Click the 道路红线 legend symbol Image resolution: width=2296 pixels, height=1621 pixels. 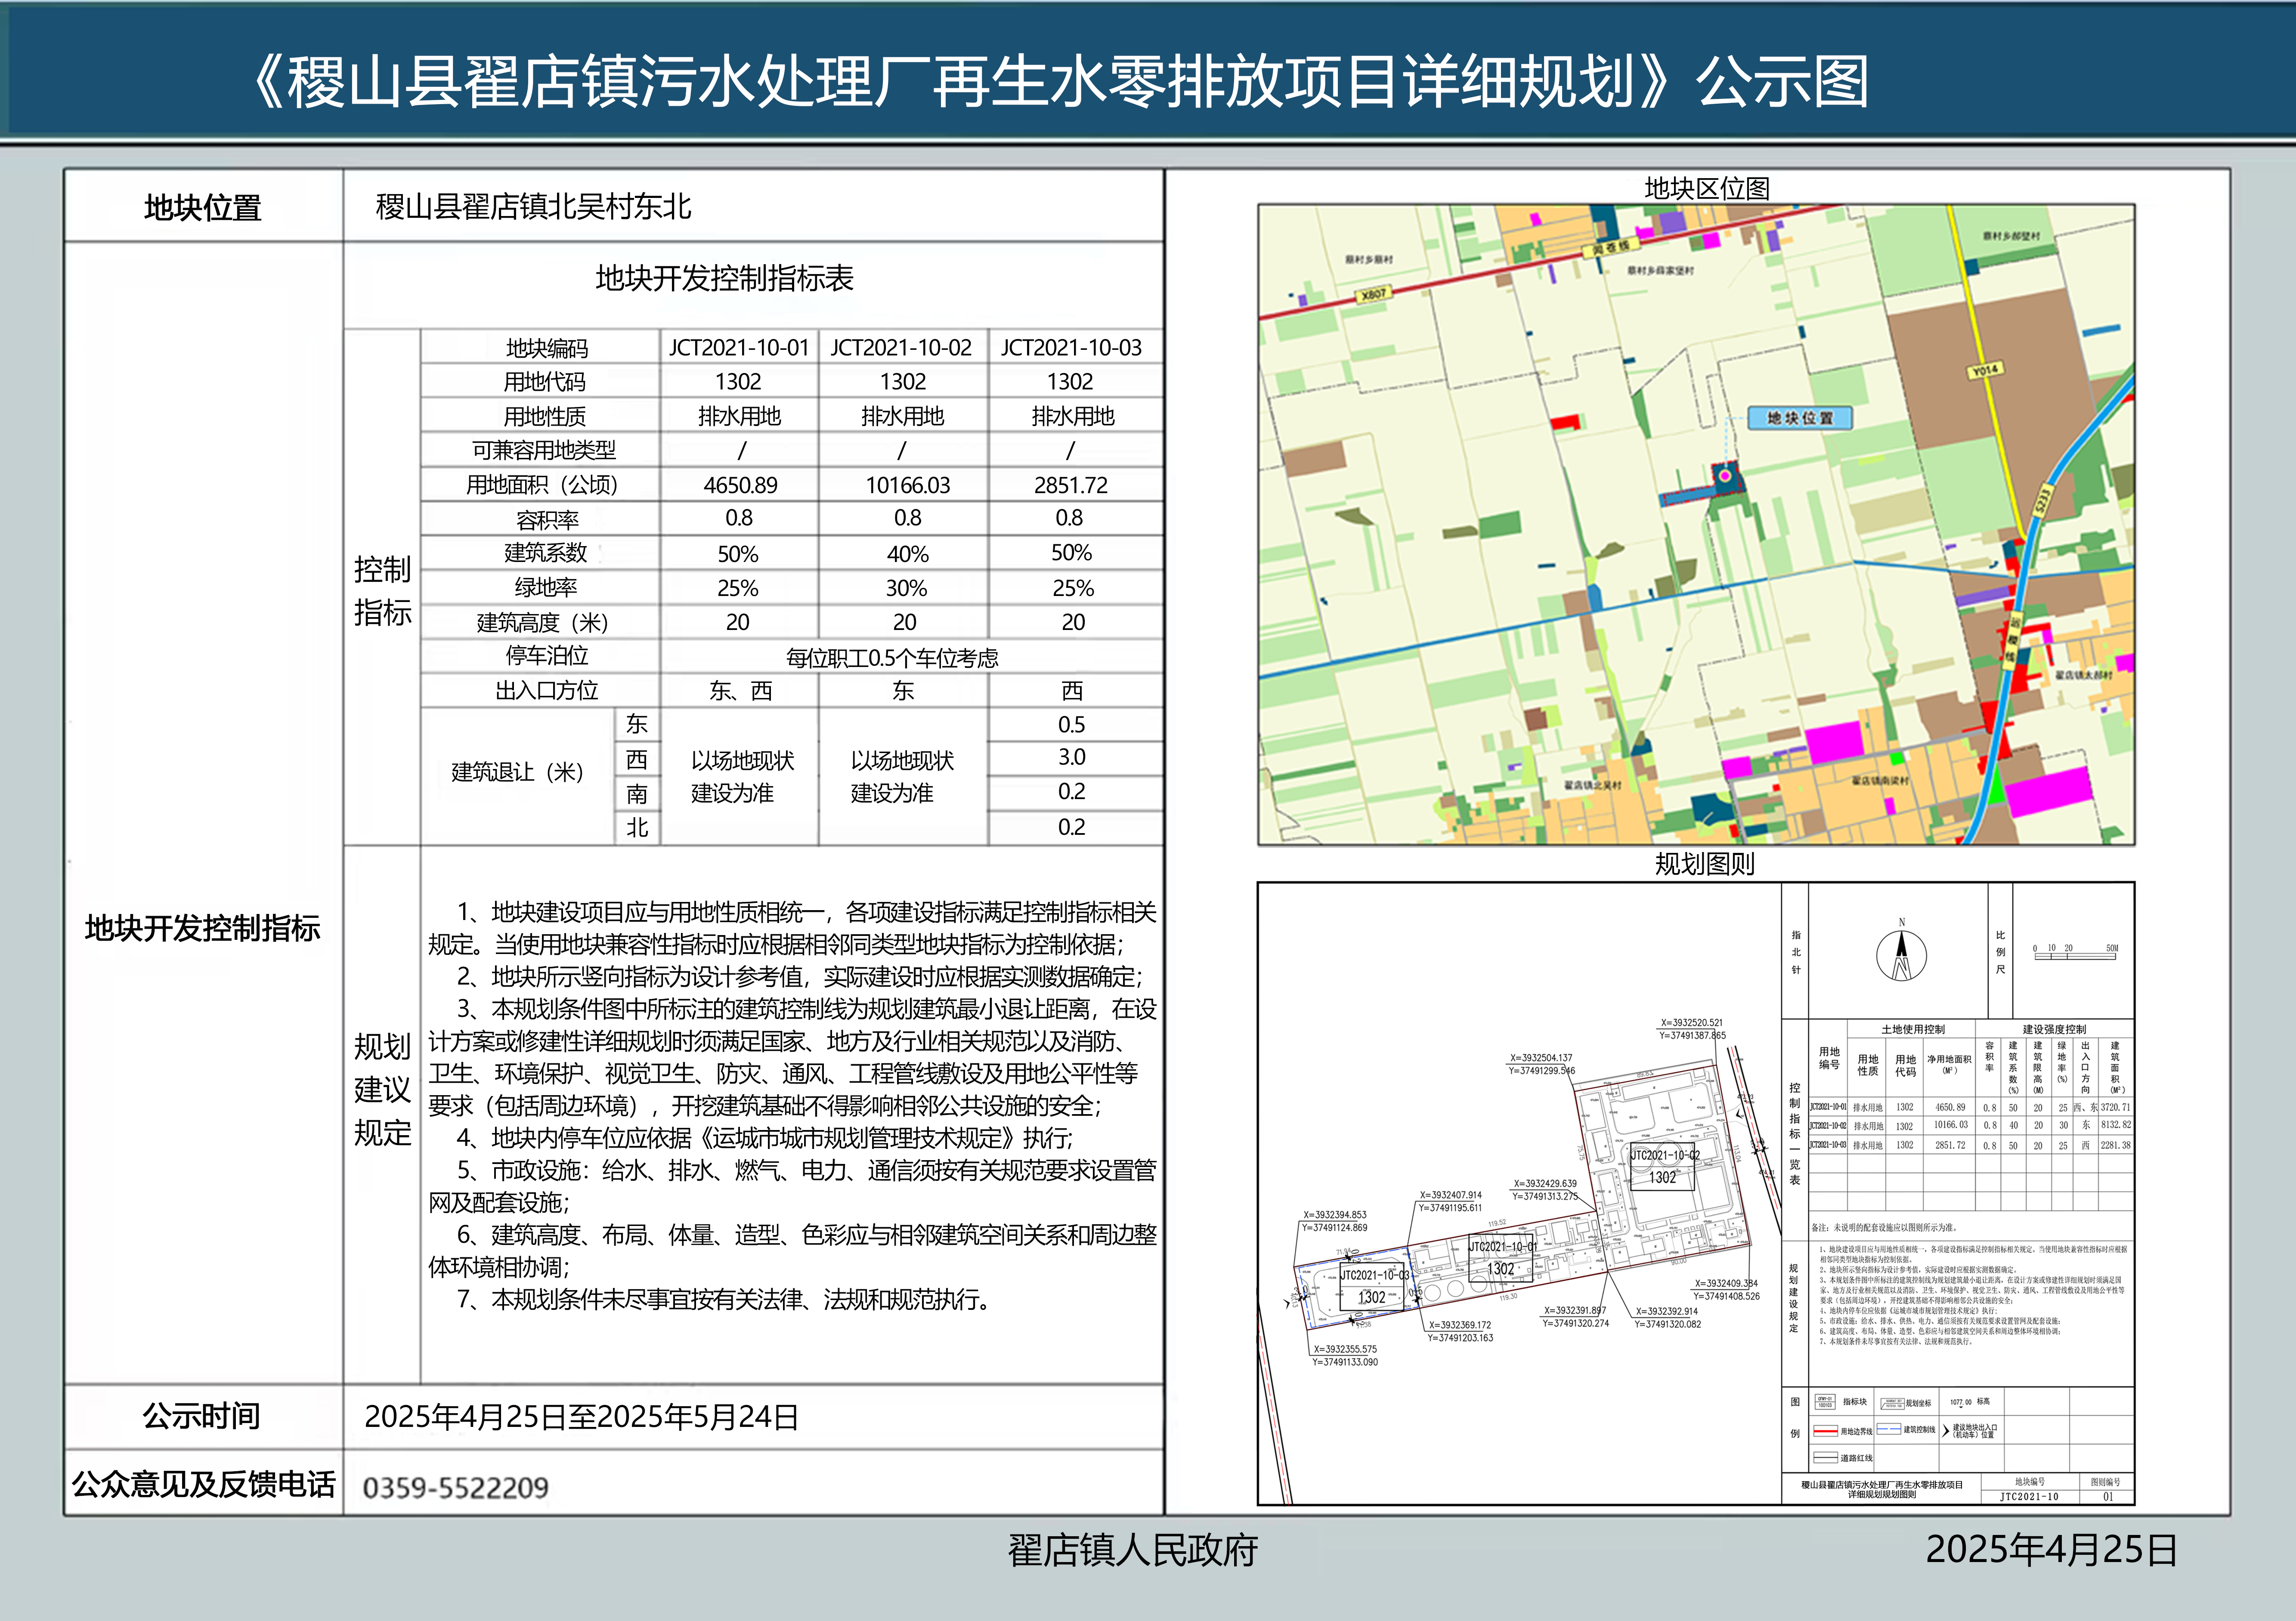click(1826, 1458)
